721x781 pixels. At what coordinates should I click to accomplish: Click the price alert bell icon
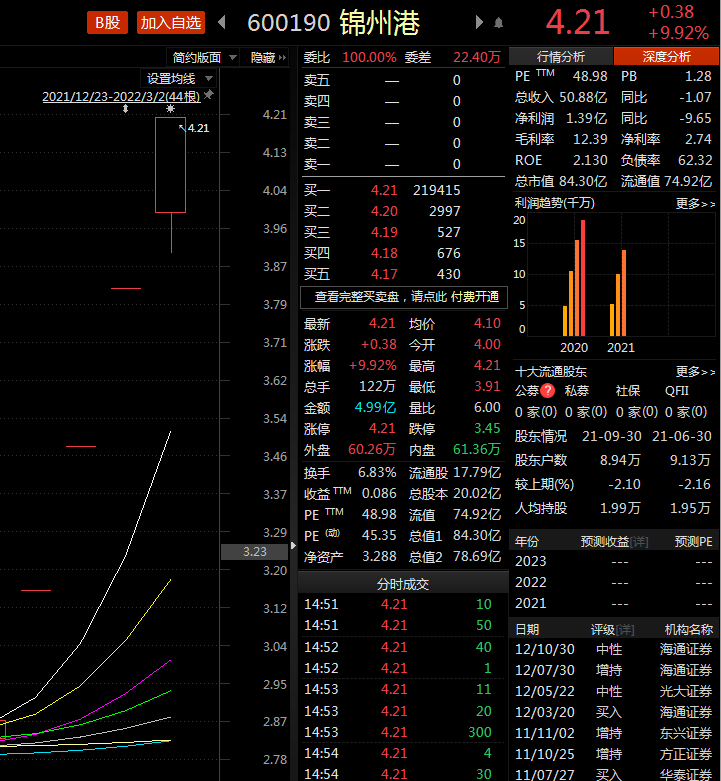(x=499, y=22)
